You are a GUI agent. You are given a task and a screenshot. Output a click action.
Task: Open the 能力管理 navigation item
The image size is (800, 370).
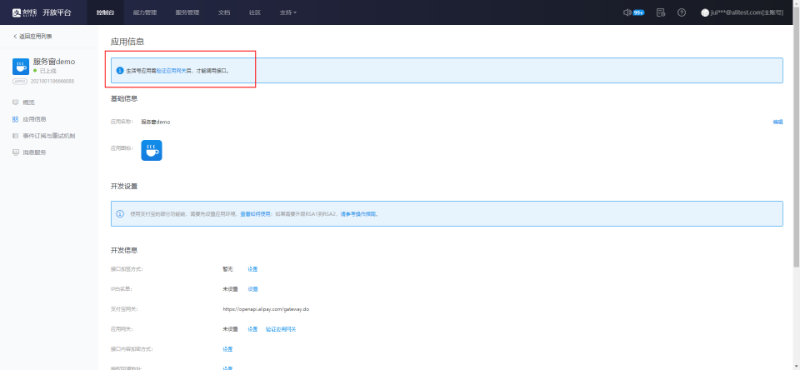(x=145, y=12)
